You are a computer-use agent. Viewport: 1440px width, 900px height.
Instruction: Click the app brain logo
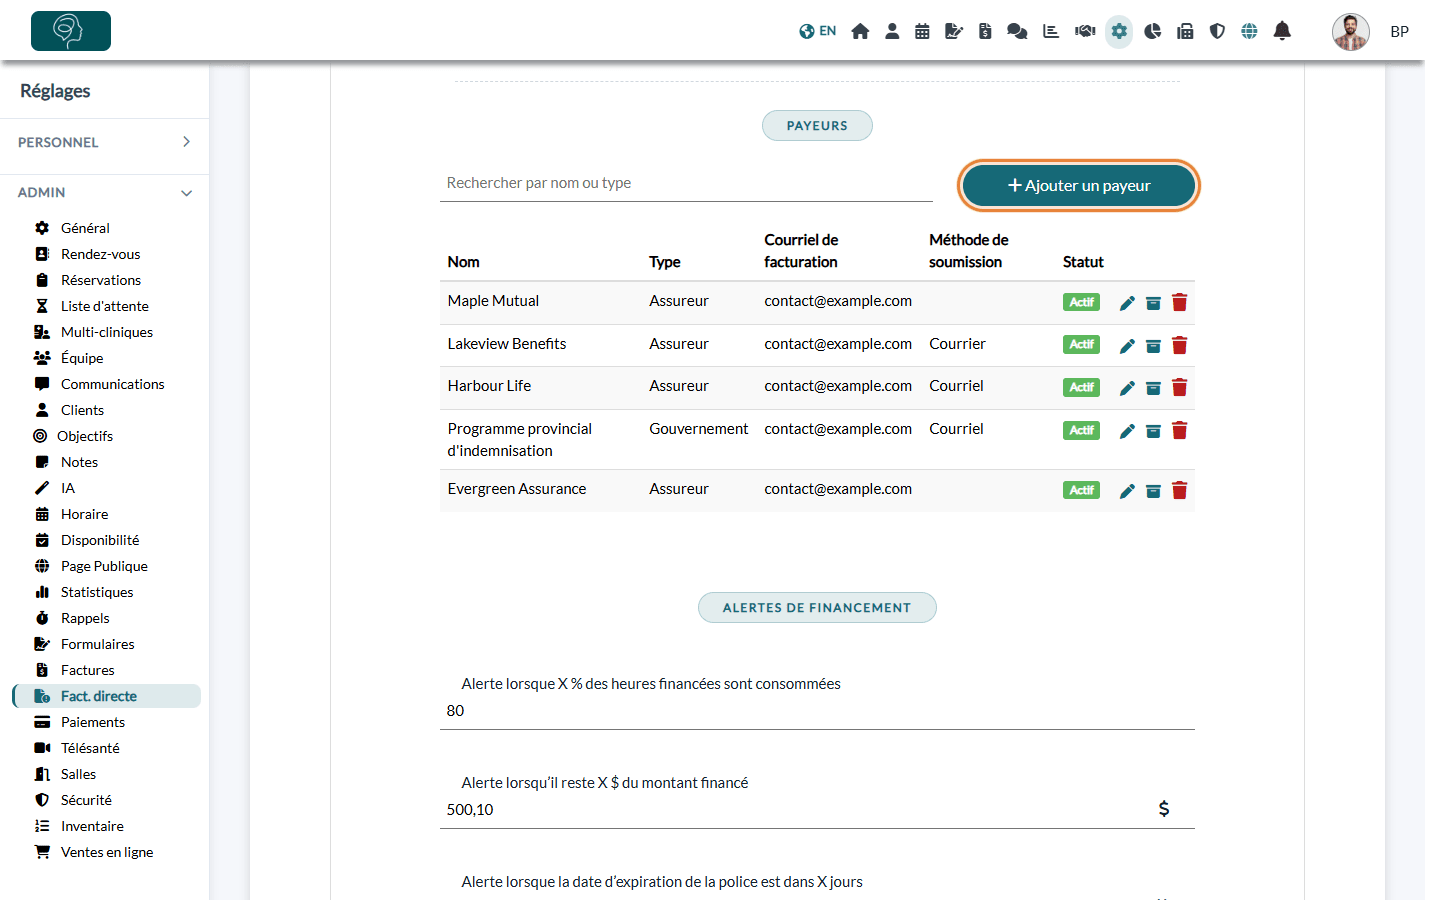pyautogui.click(x=71, y=31)
